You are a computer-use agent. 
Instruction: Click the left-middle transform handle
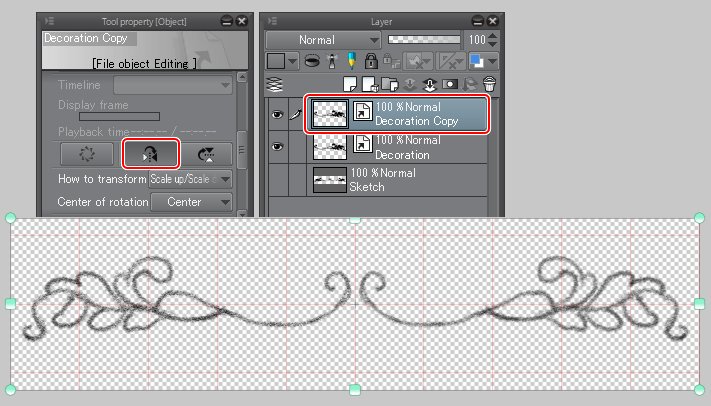(10, 303)
